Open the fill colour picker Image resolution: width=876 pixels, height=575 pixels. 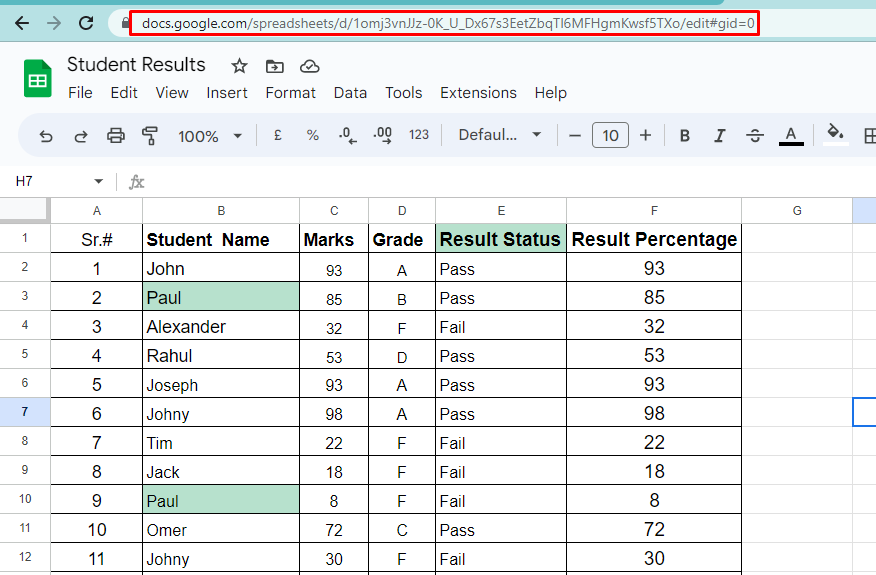tap(835, 134)
